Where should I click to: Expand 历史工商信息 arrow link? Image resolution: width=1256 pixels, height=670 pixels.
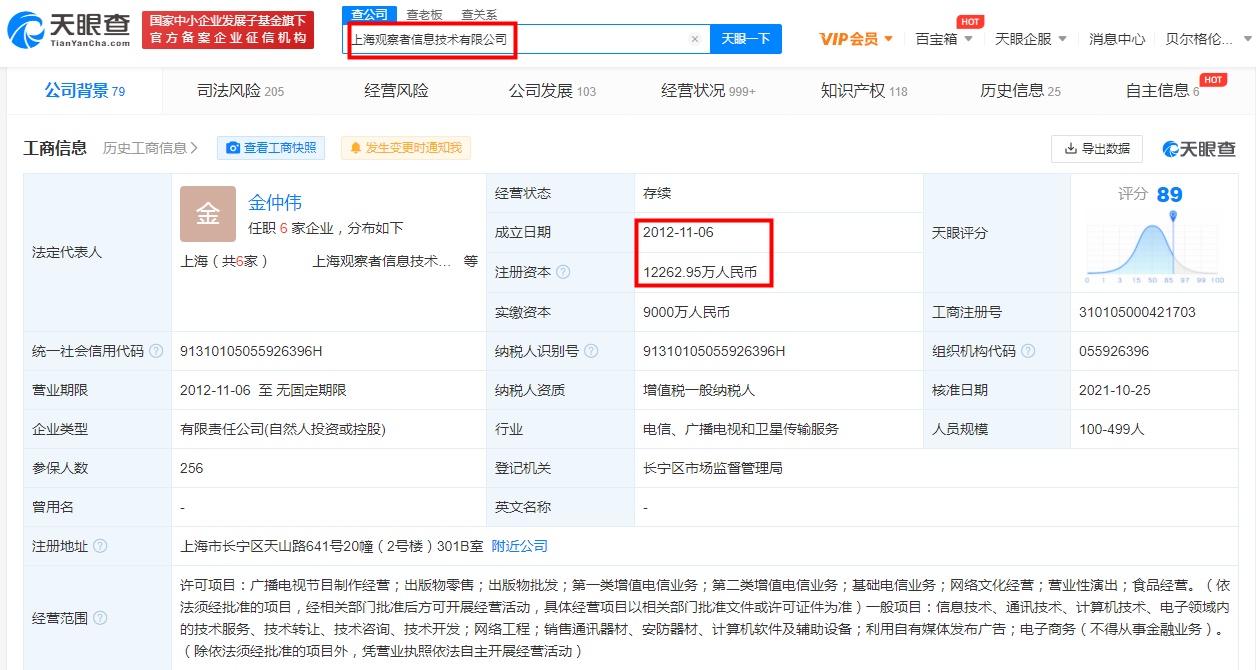(150, 148)
